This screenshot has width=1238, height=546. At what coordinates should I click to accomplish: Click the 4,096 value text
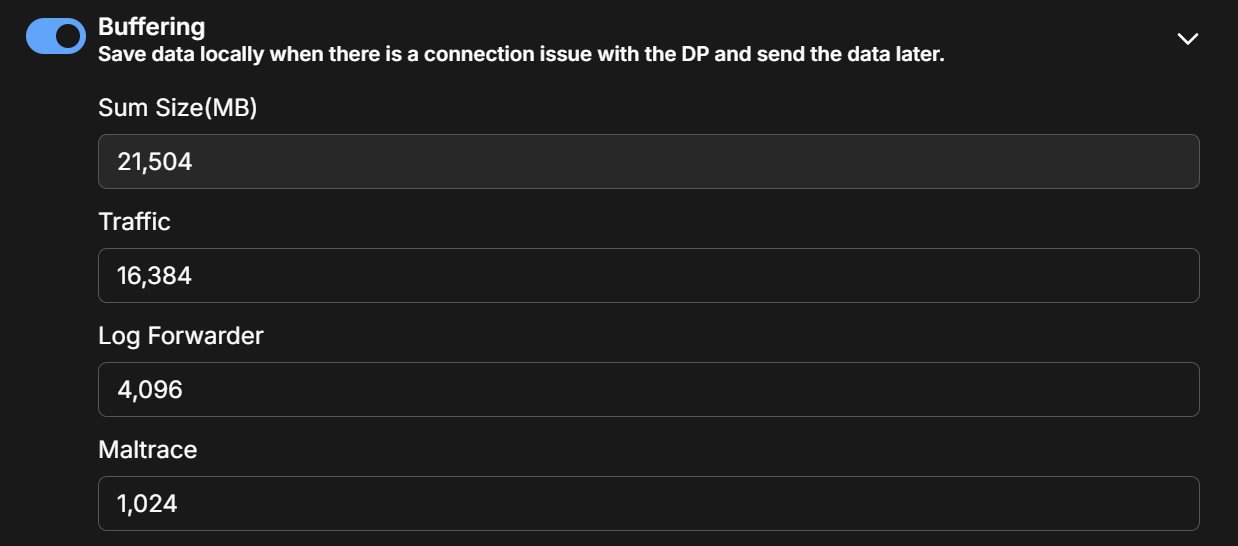[150, 389]
